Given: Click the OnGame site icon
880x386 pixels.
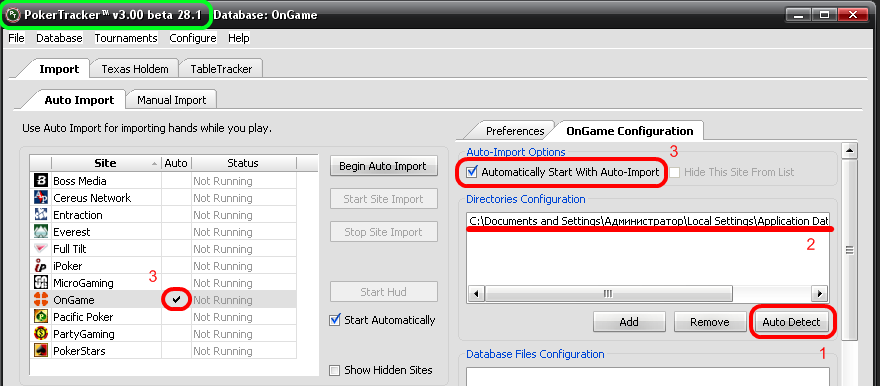Looking at the screenshot, I should [41, 300].
